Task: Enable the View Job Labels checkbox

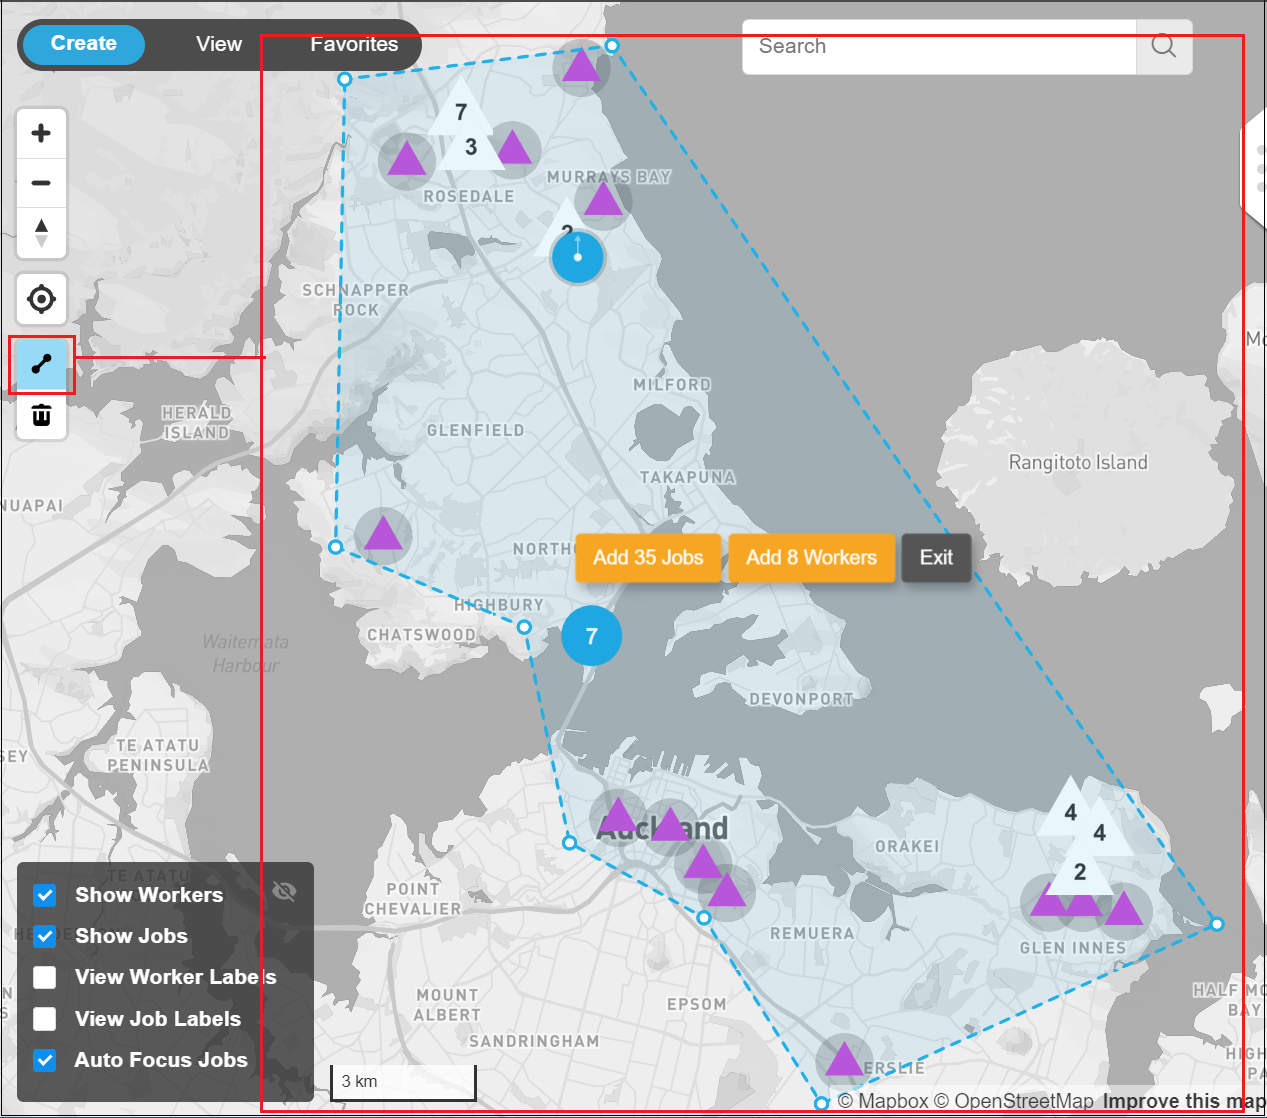Action: [x=45, y=1019]
